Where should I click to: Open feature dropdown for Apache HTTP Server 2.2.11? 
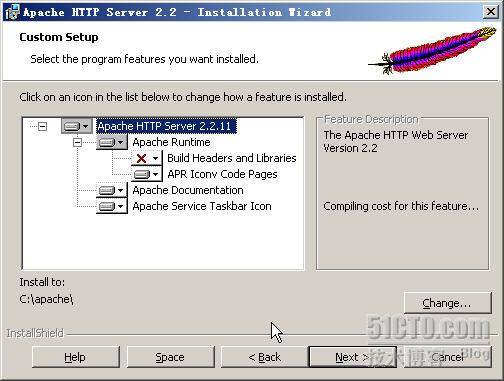point(77,126)
